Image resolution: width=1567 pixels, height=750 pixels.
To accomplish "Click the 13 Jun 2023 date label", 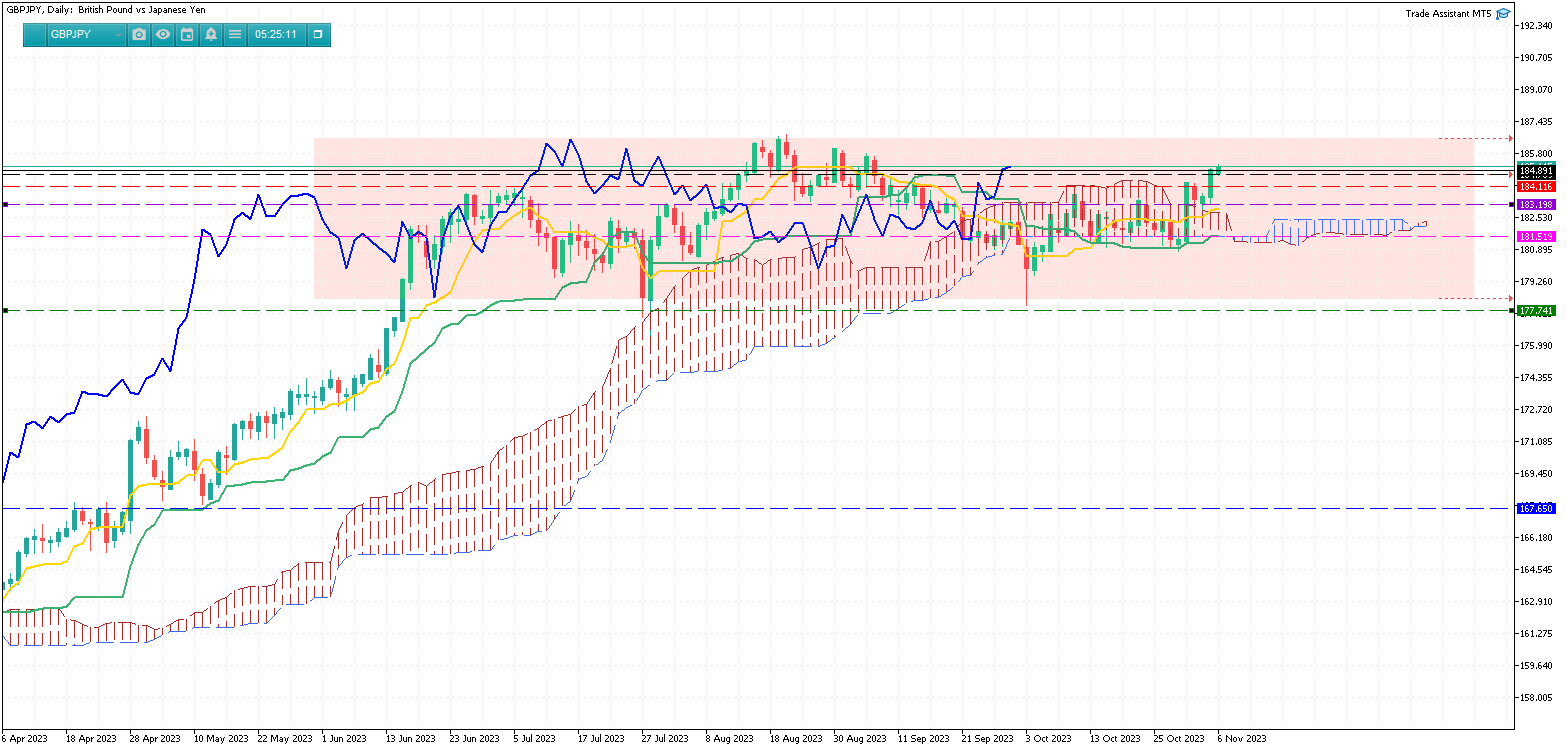I will [x=411, y=739].
